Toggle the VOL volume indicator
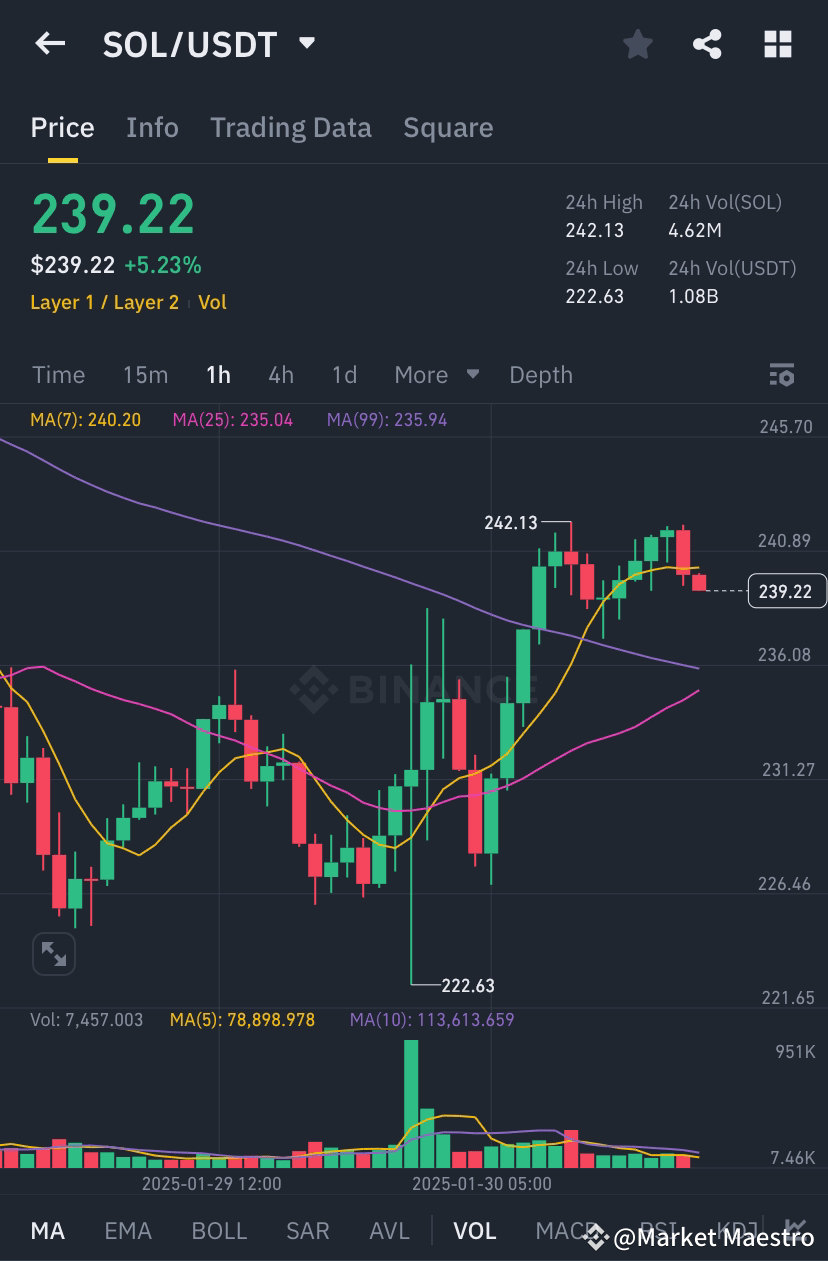The height and width of the screenshot is (1261, 828). [x=475, y=1230]
